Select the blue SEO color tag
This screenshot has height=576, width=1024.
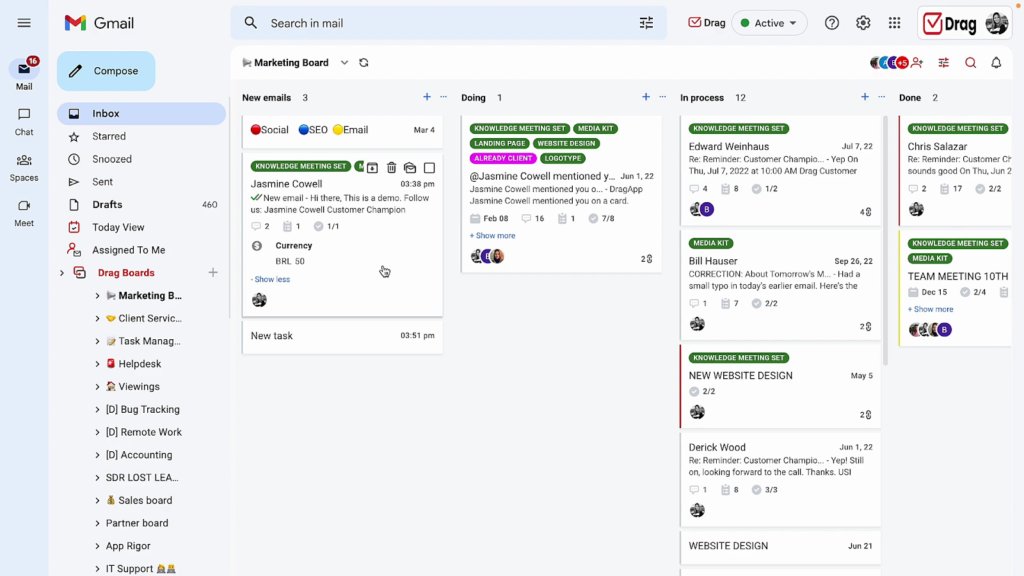pyautogui.click(x=313, y=129)
